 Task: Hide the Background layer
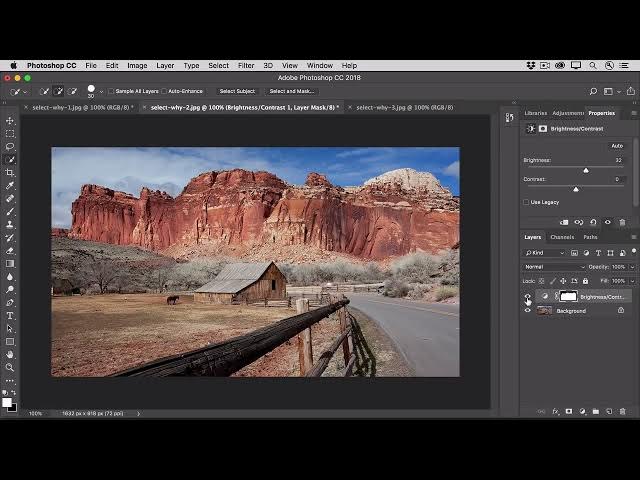coord(528,310)
